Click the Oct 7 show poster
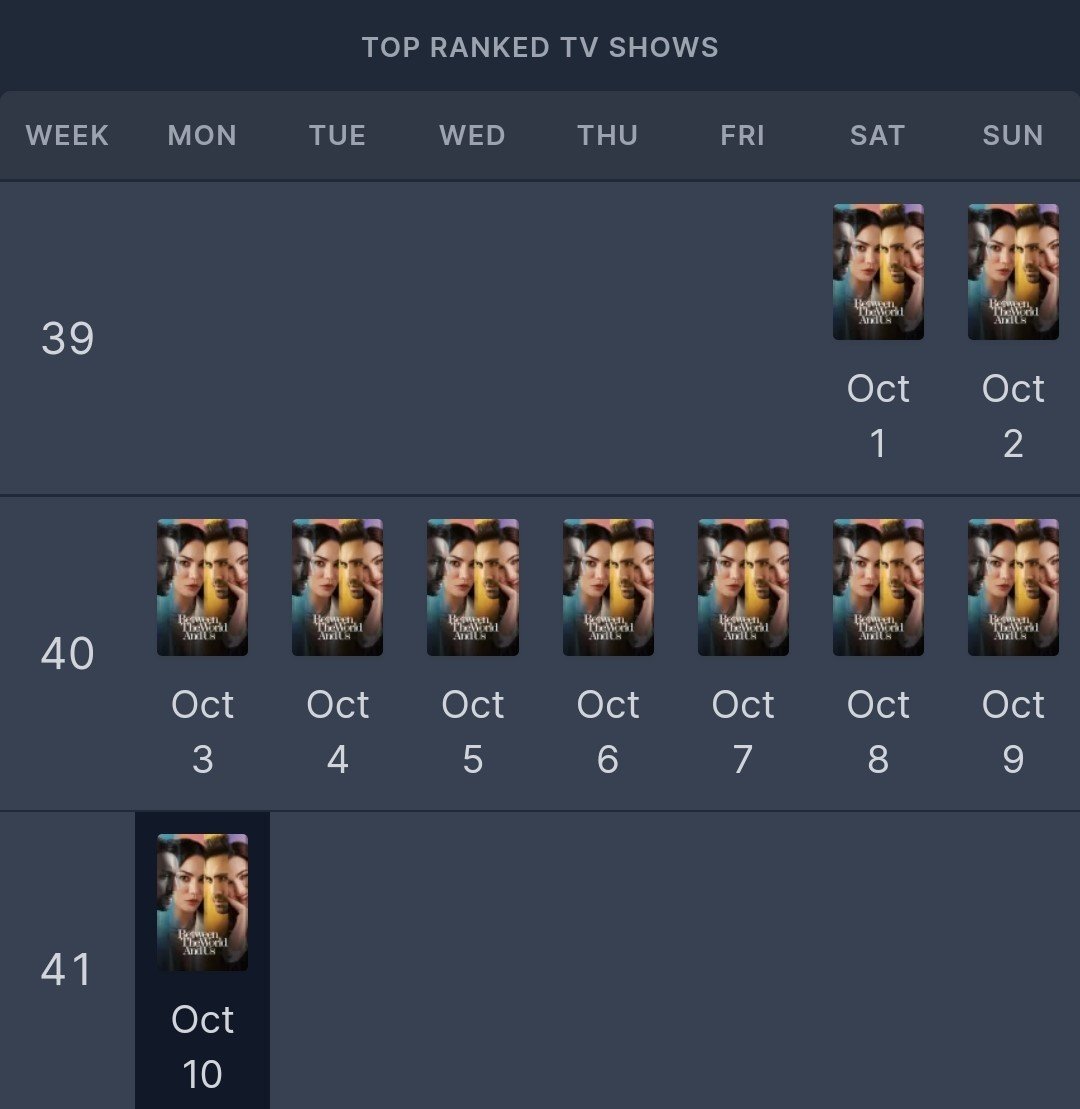 pos(743,587)
